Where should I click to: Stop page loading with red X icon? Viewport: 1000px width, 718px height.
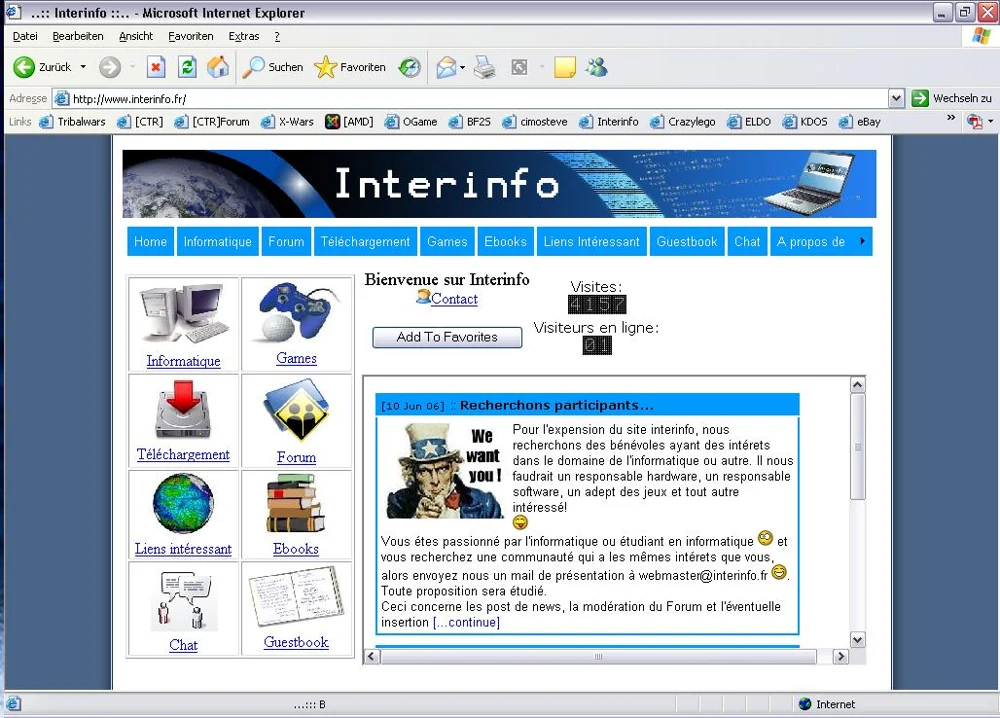(156, 67)
